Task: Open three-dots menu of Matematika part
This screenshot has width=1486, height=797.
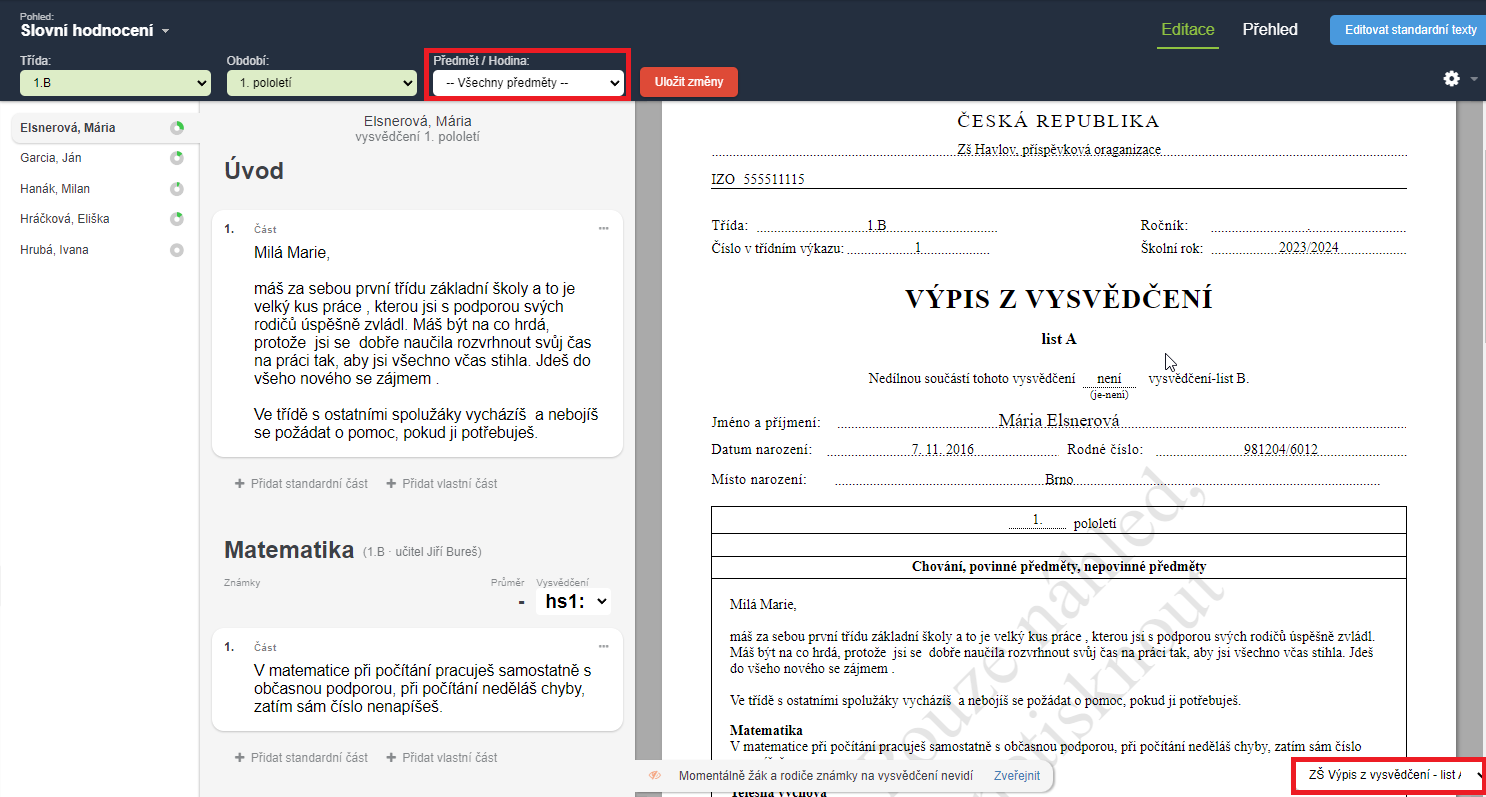Action: click(x=604, y=647)
